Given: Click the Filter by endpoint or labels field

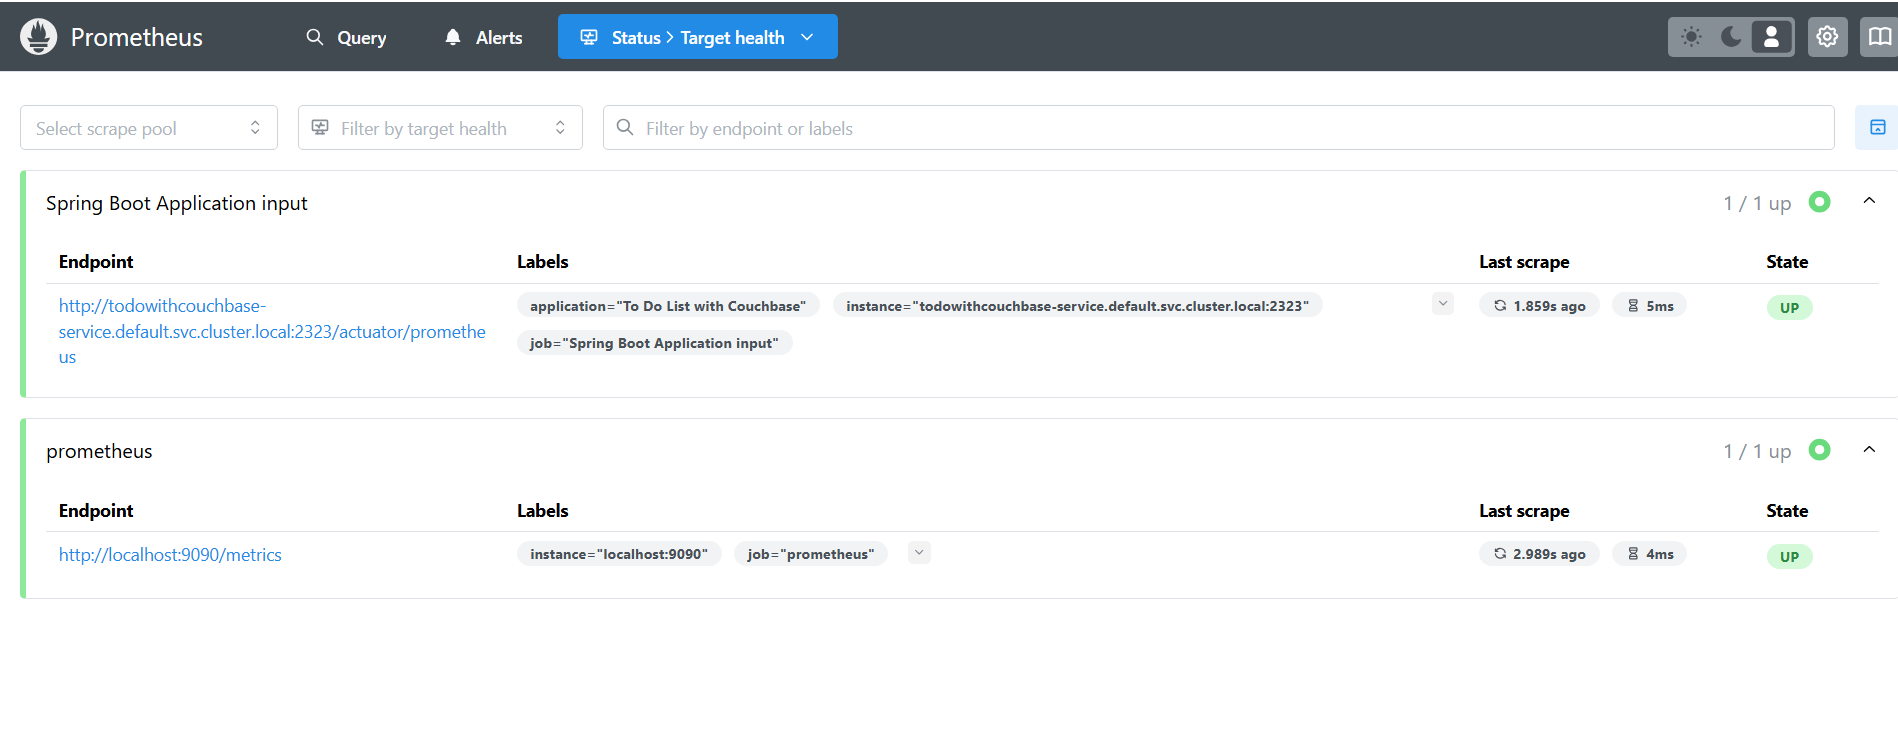Looking at the screenshot, I should (x=1218, y=128).
